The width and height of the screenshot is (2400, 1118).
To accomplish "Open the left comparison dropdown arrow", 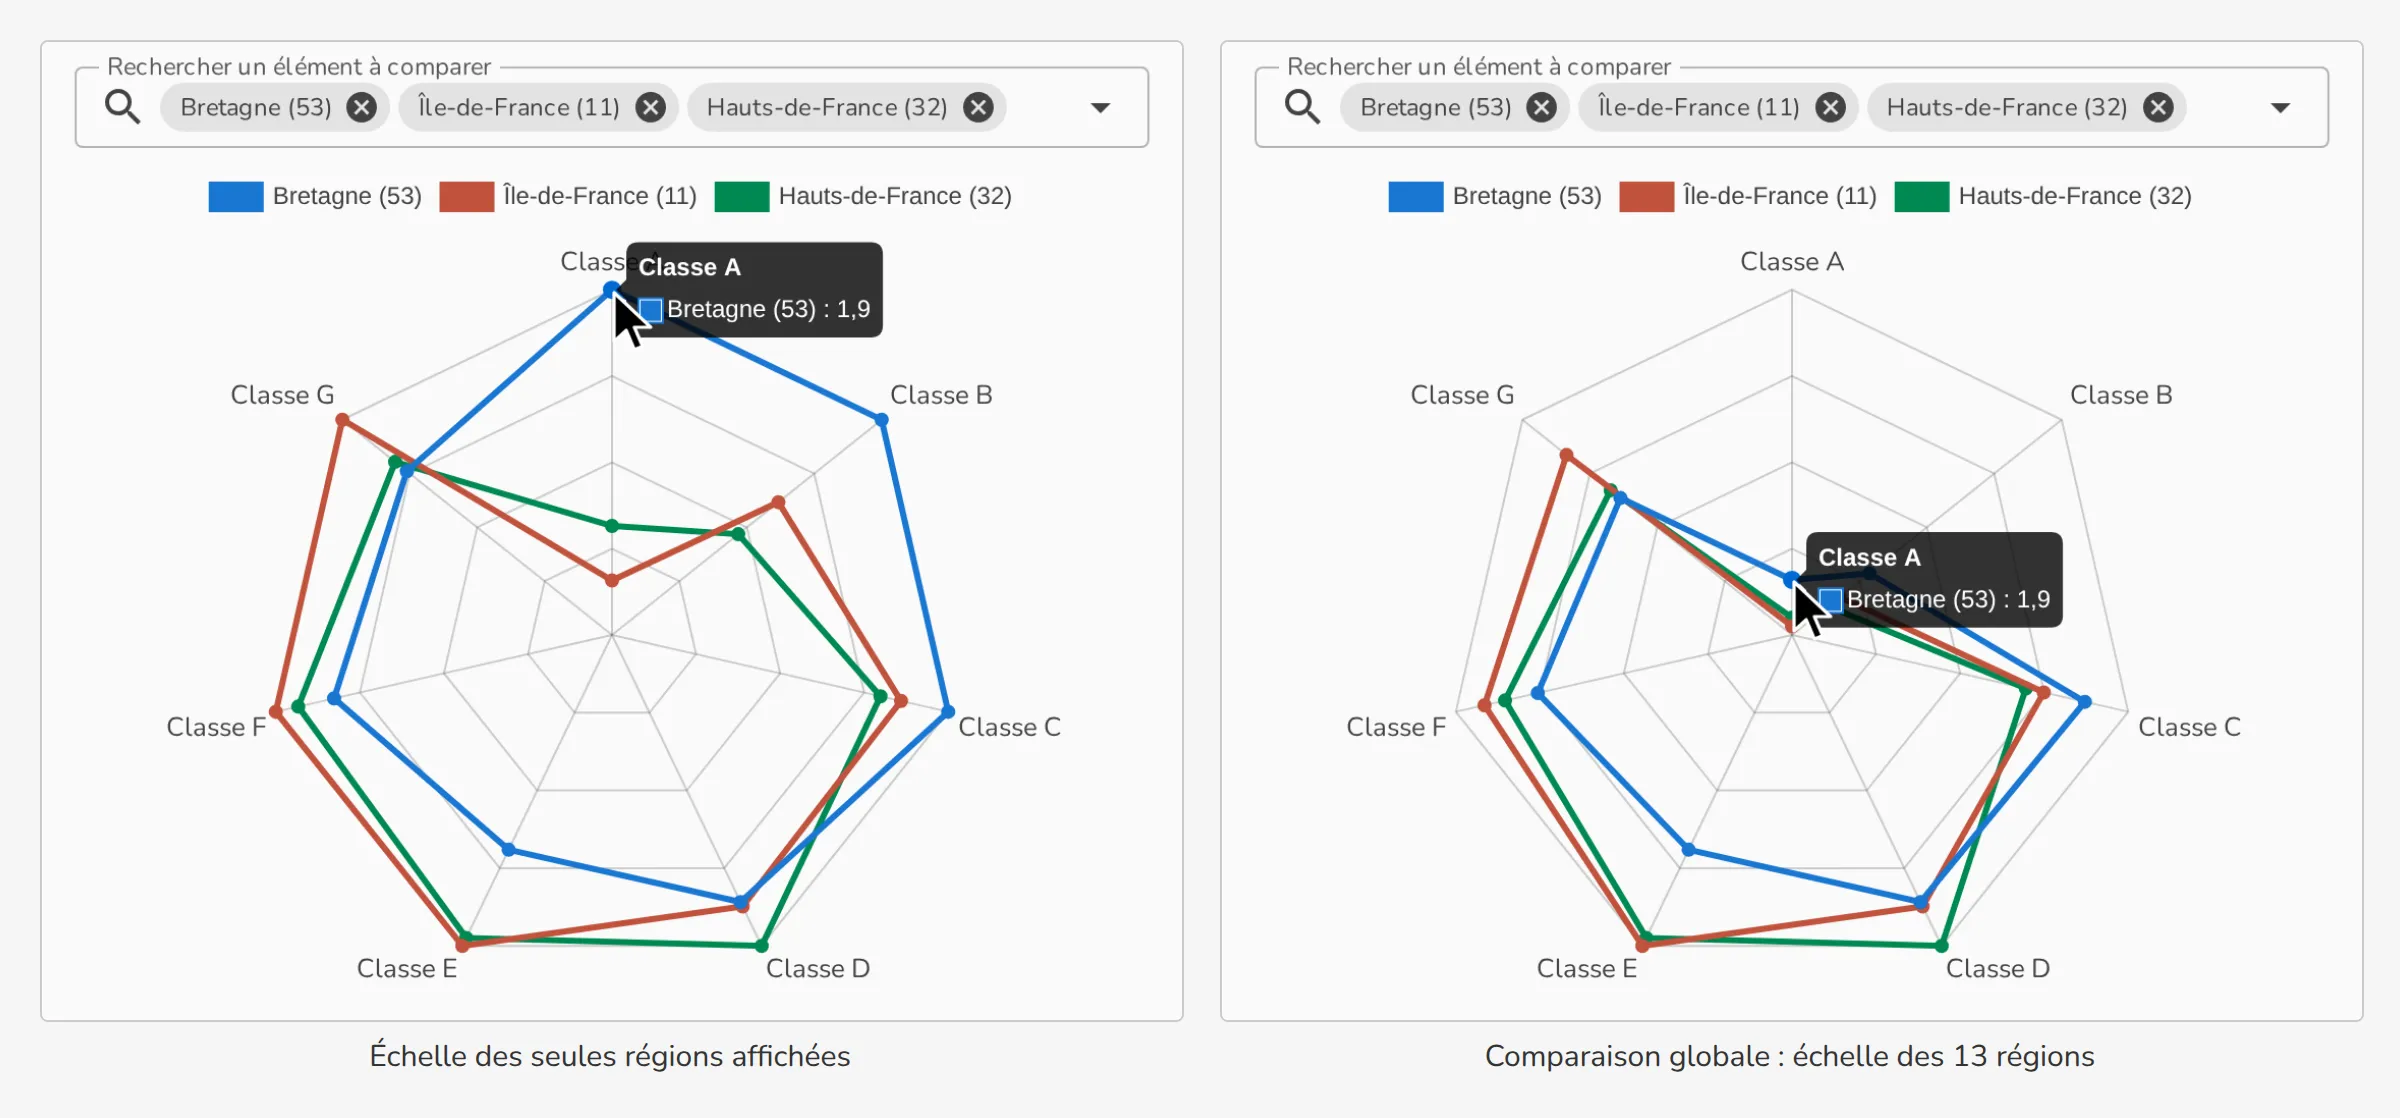I will click(1100, 108).
